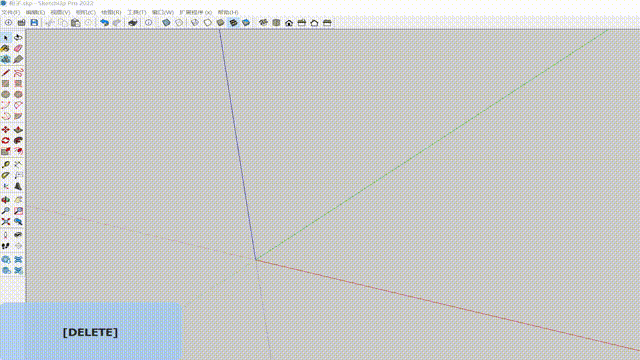Viewport: 640px width, 360px height.
Task: Click the Zoom Extents tool
Action: [x=6, y=222]
